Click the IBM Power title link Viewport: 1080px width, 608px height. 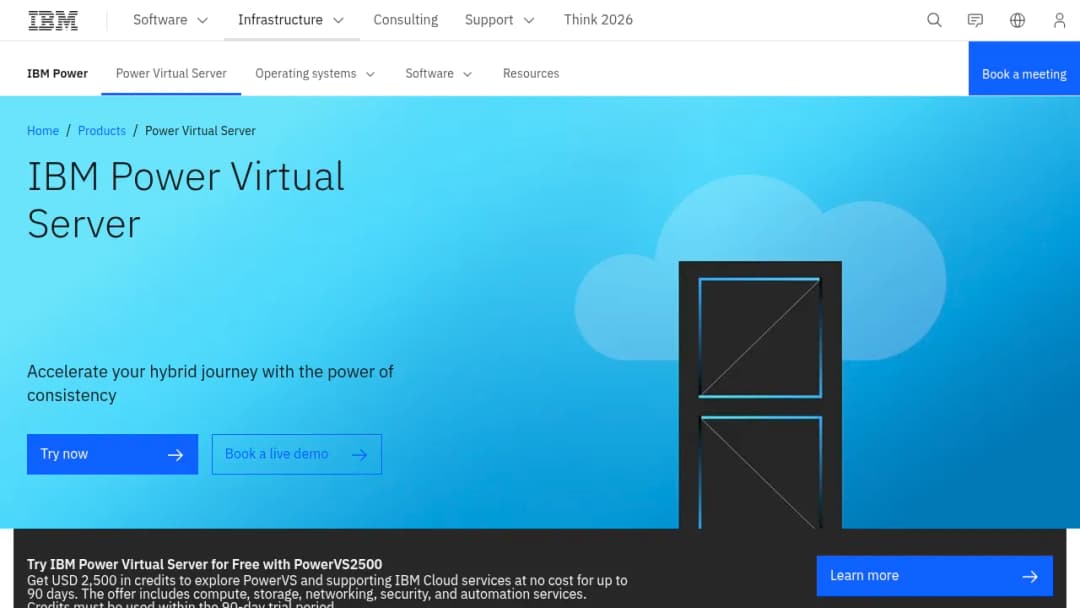pos(57,74)
